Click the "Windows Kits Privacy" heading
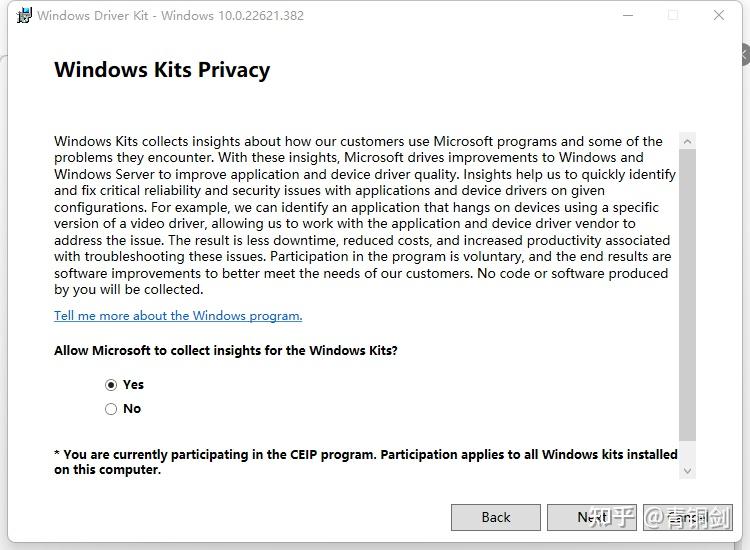The width and height of the screenshot is (750, 550). 162,70
